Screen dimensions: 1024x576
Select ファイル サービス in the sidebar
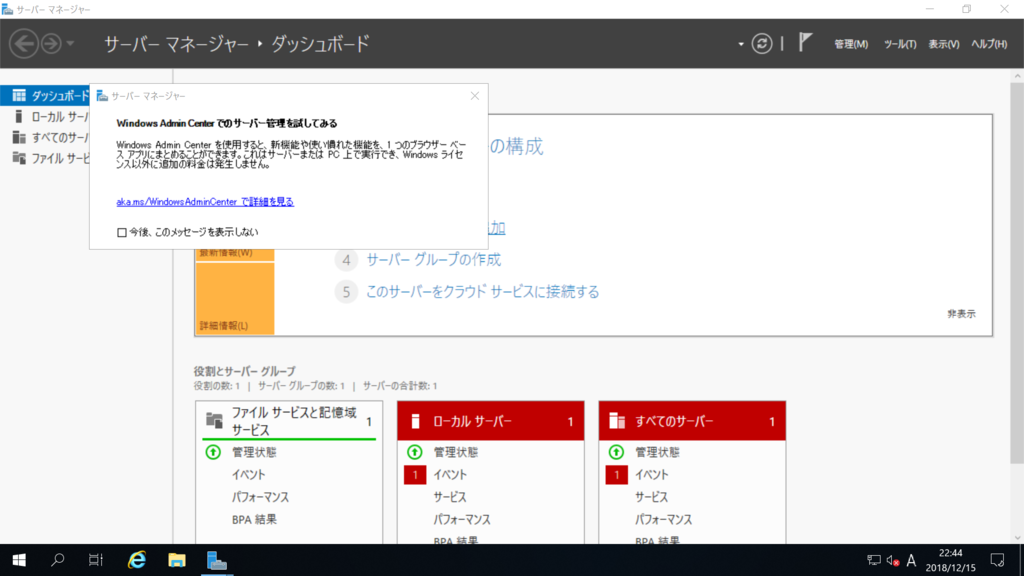point(46,158)
